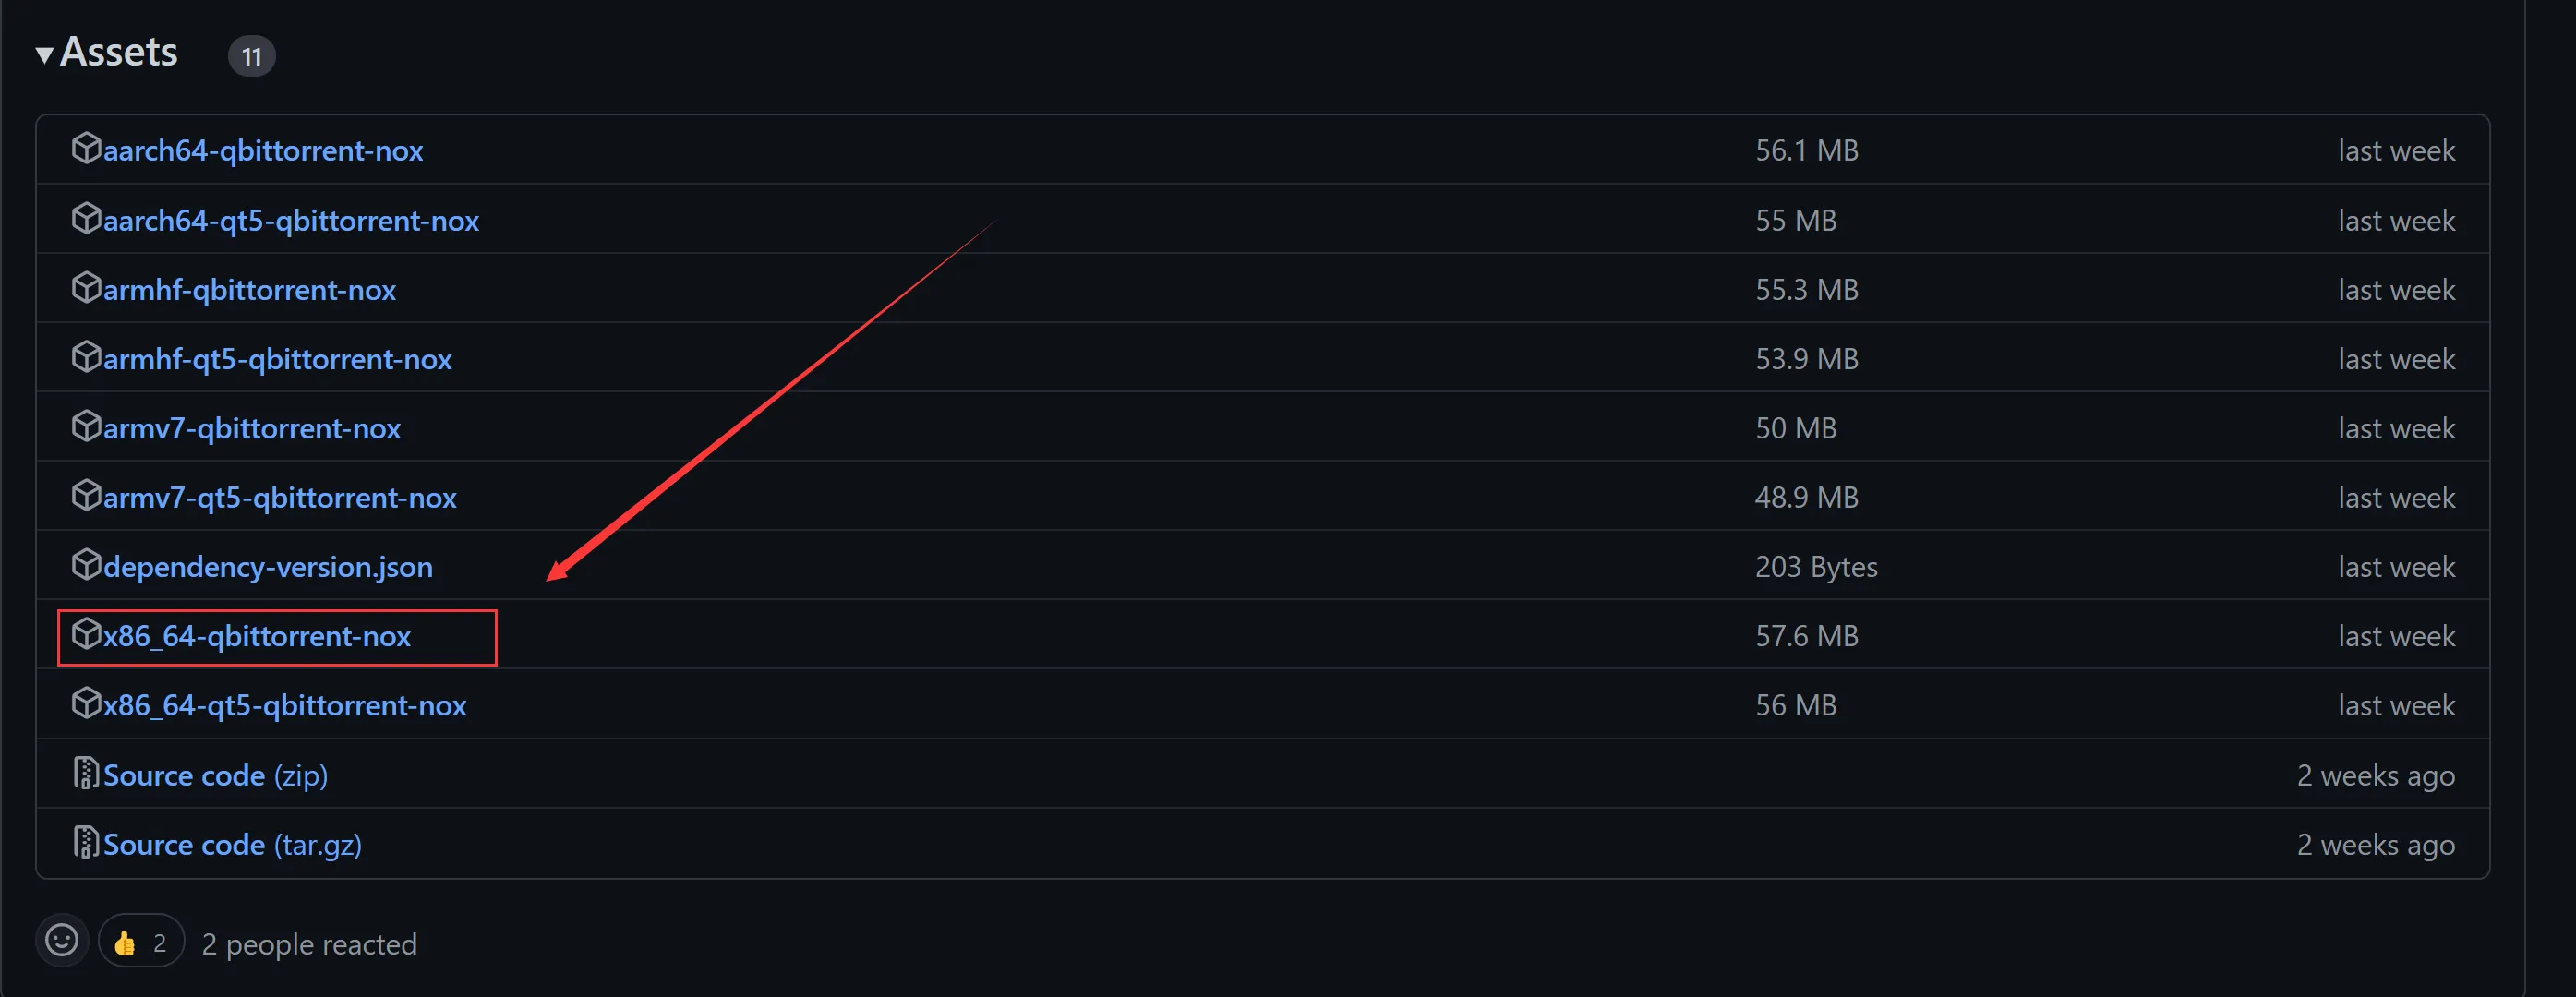2576x997 pixels.
Task: Click the package icon beside armv7-qbittorrent-nox
Action: pos(87,426)
